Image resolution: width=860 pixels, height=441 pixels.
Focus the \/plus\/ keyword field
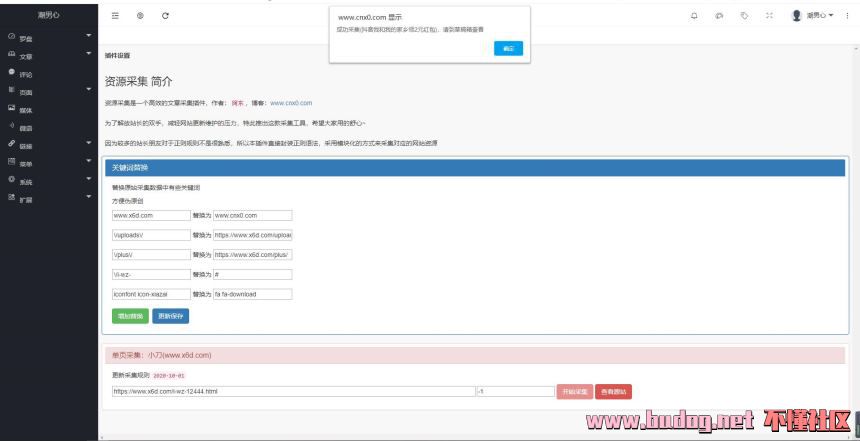[x=151, y=255]
